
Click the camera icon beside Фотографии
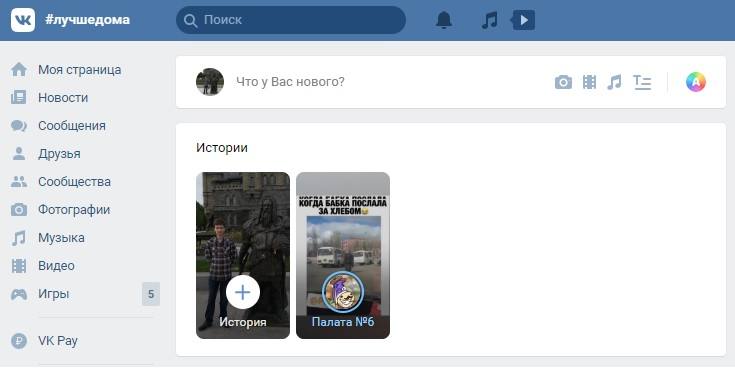[19, 210]
